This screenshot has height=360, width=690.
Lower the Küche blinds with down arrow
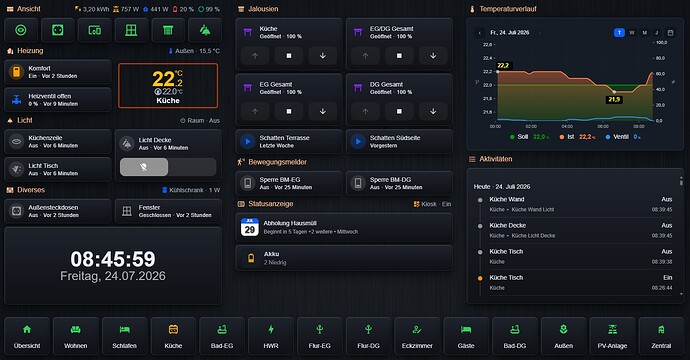[323, 56]
